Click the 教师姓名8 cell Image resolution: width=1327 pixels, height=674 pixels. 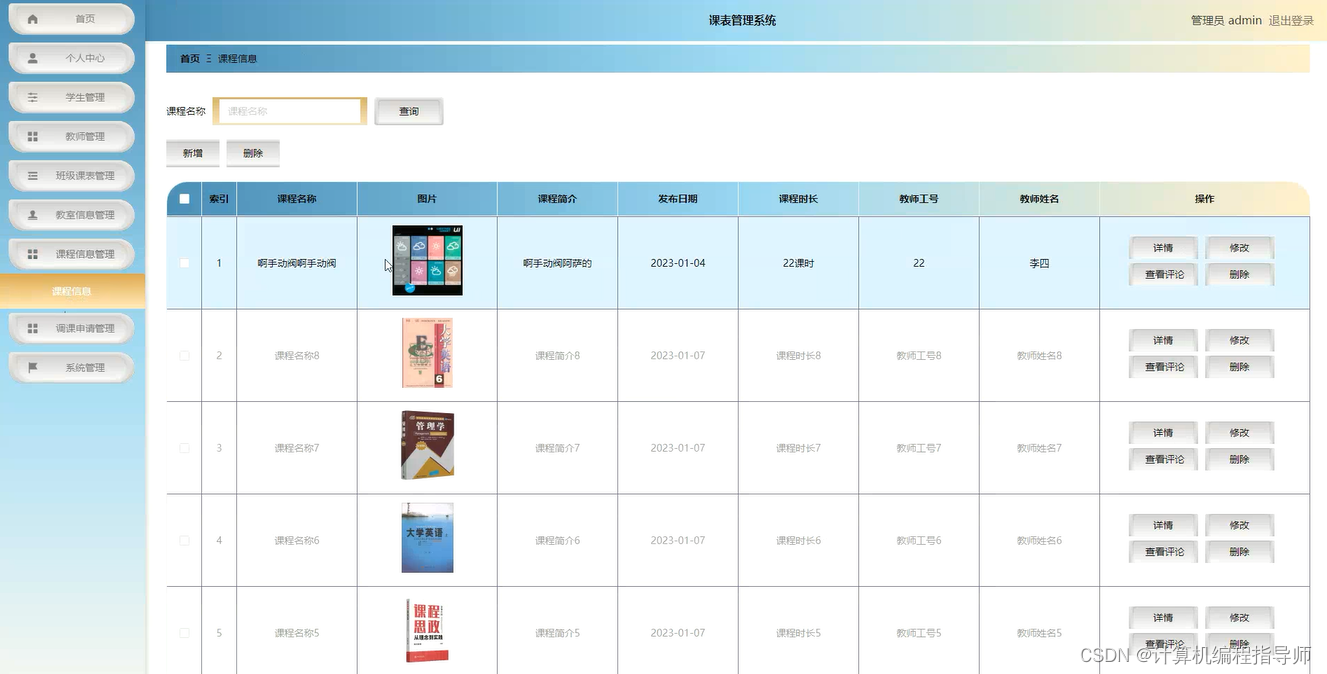1039,355
